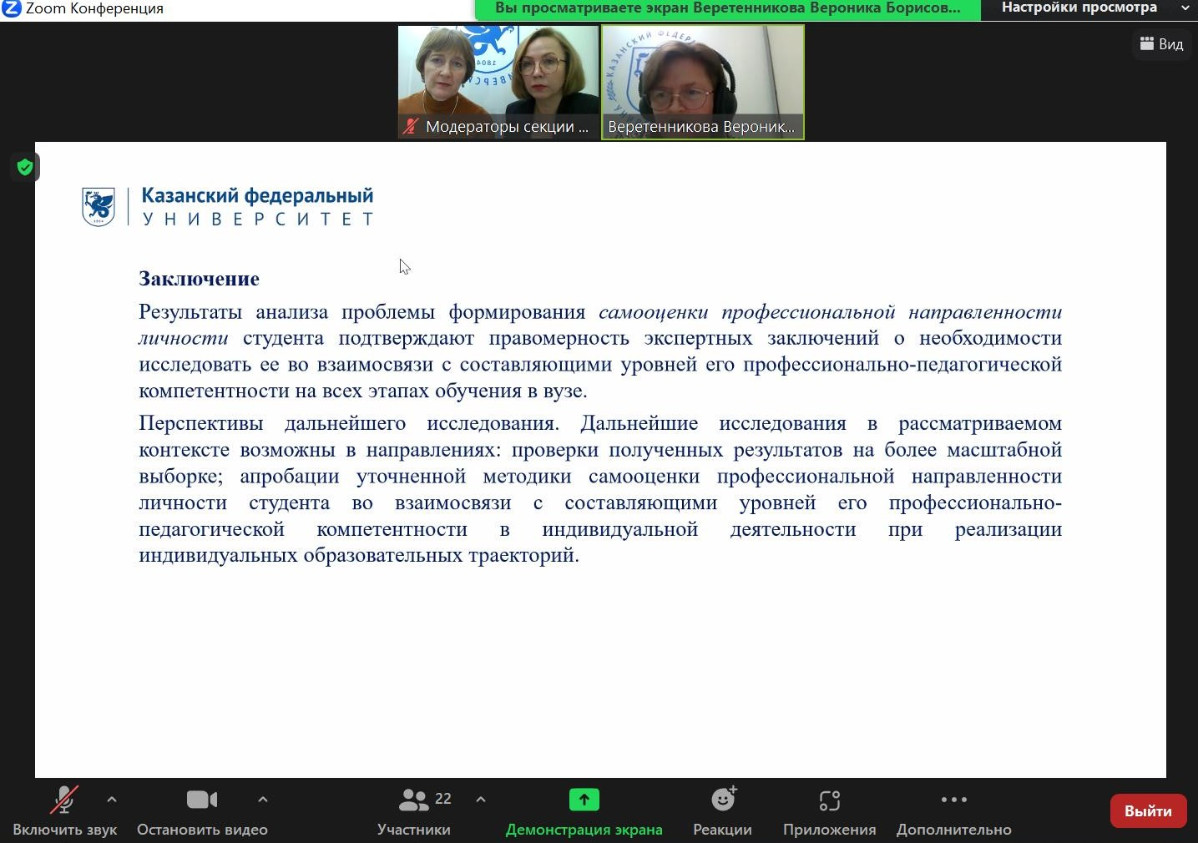Click the Участники participants icon

click(413, 799)
